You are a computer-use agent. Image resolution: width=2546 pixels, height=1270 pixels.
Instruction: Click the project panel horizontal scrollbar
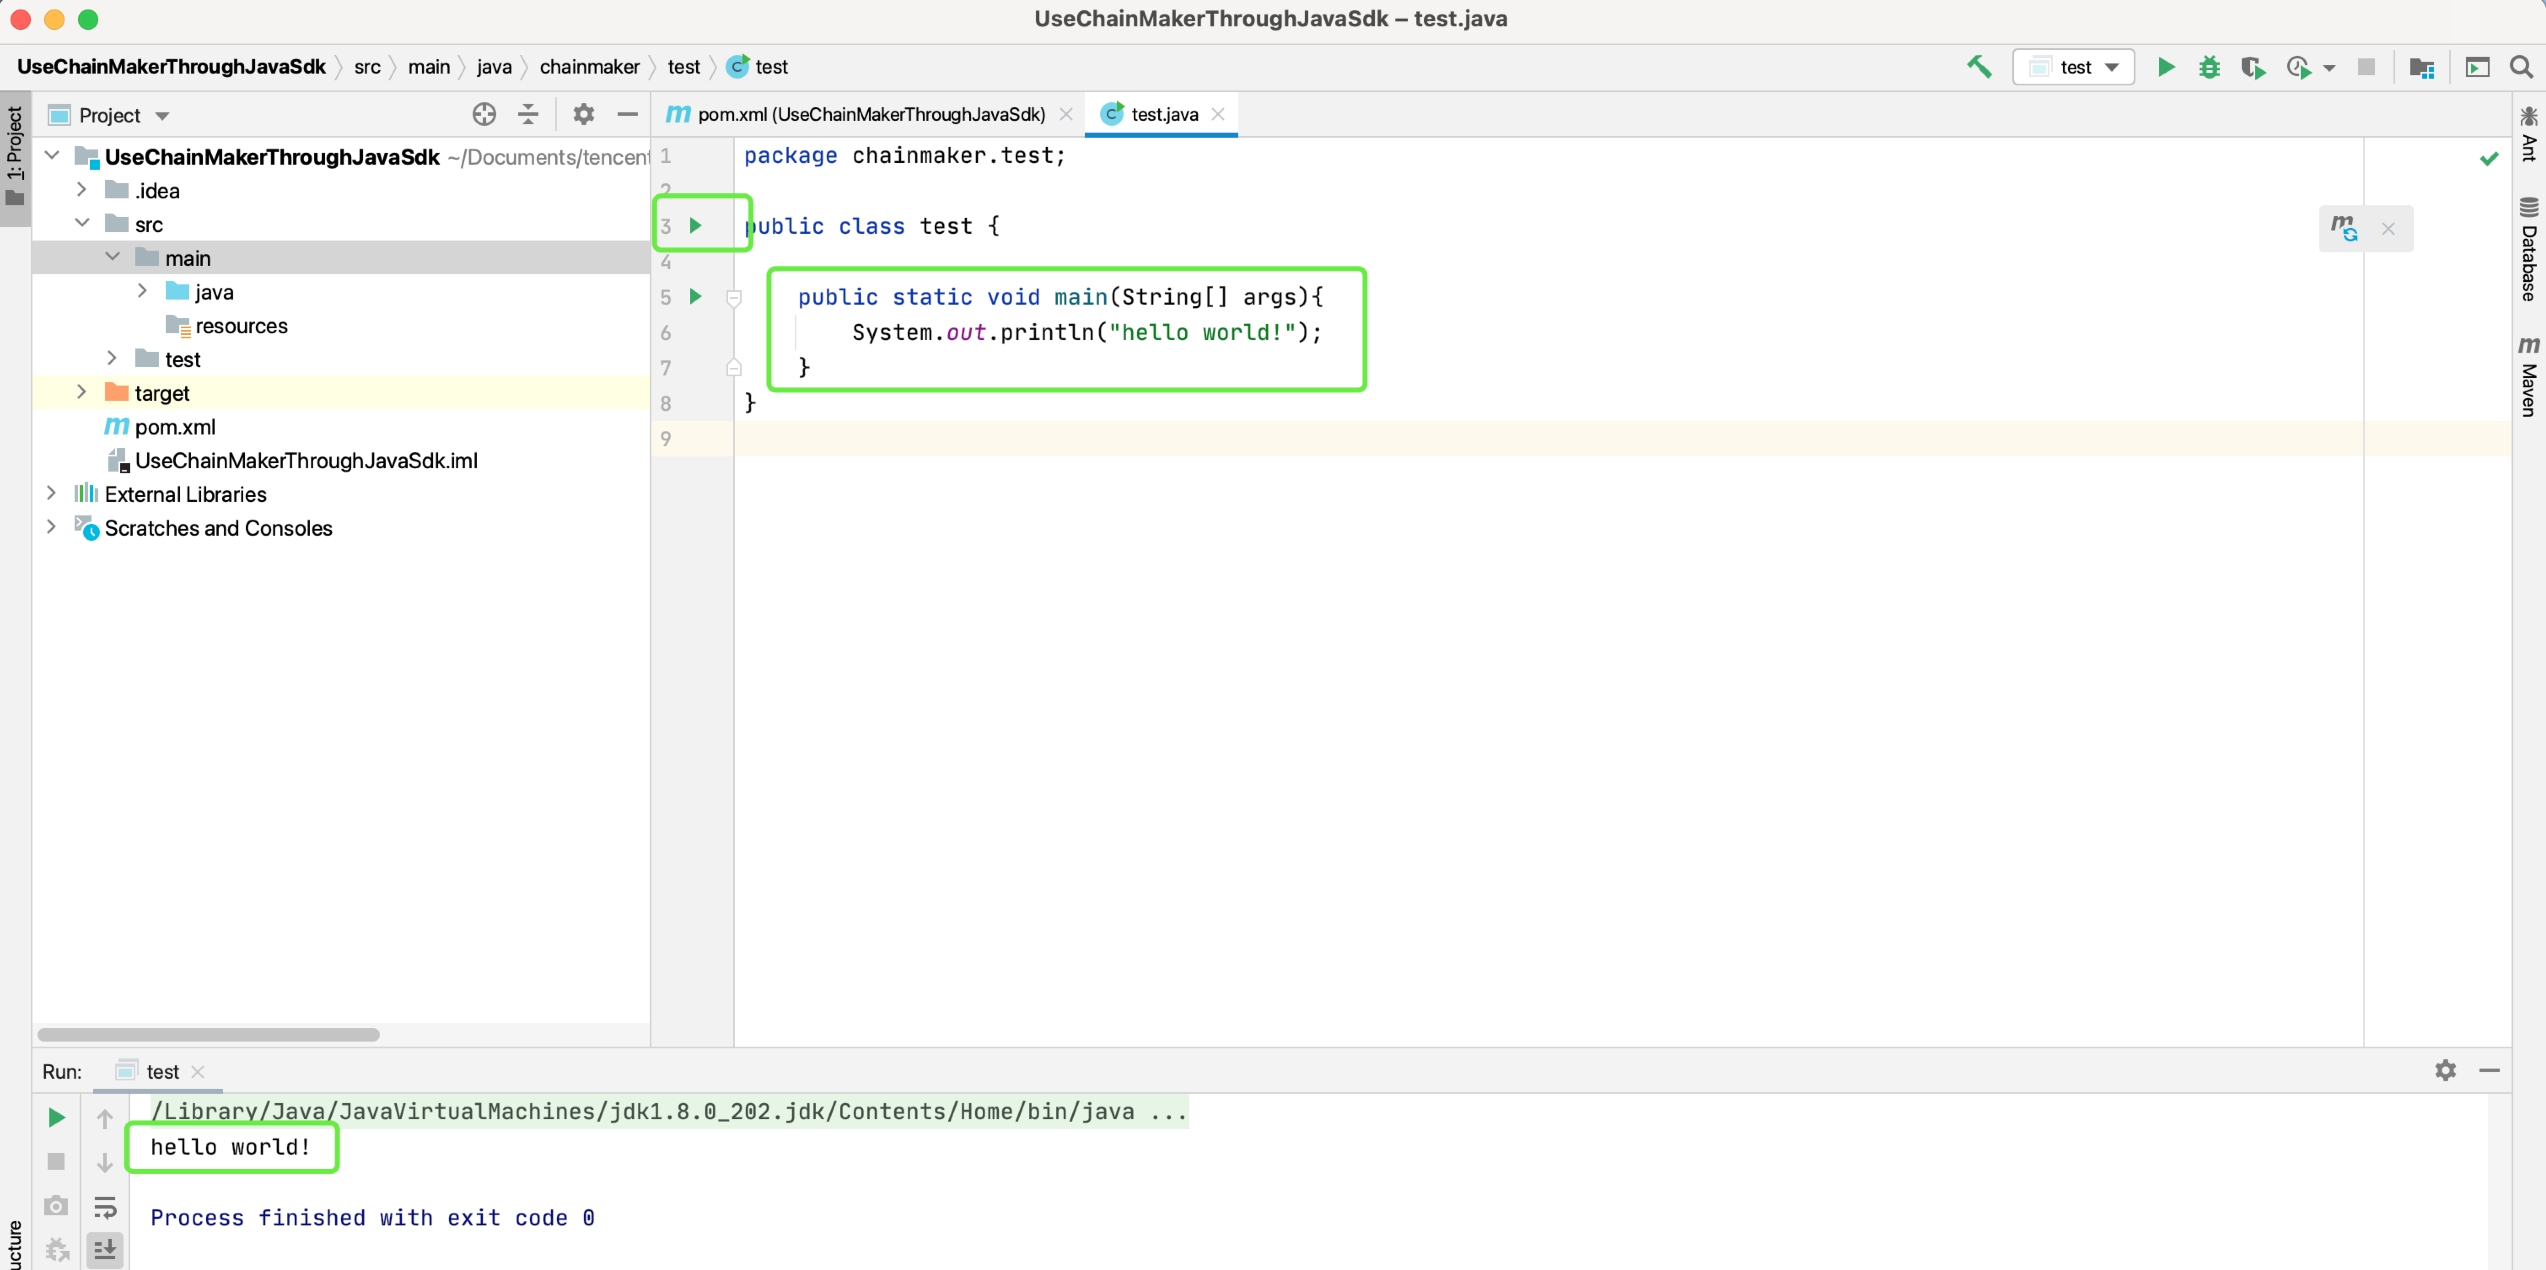point(208,1034)
